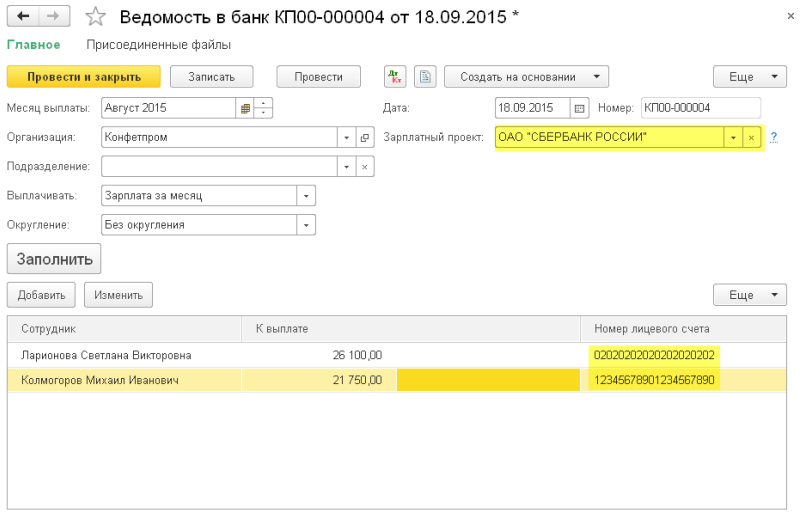Screen dimensions: 800x519
Task: Open Создать на основании menu
Action: pos(527,77)
